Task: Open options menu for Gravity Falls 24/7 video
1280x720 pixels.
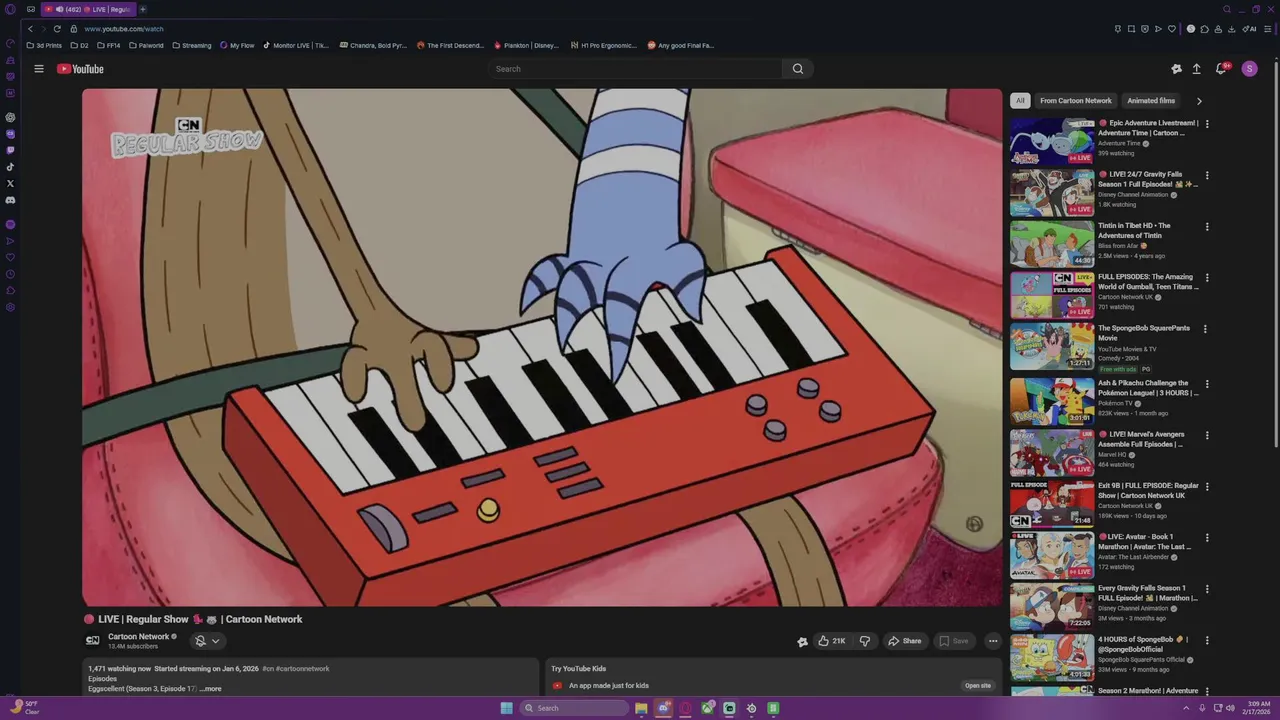Action: pyautogui.click(x=1207, y=175)
